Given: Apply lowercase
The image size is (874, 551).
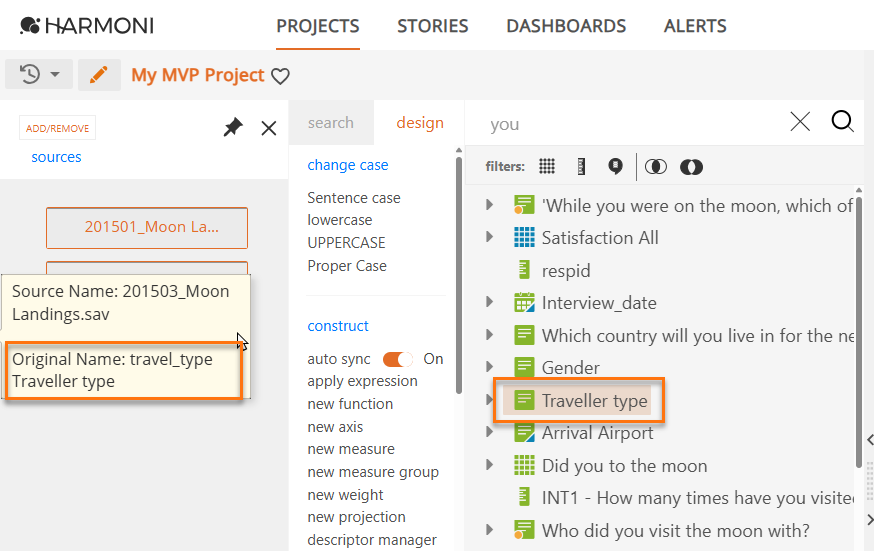Looking at the screenshot, I should tap(339, 220).
